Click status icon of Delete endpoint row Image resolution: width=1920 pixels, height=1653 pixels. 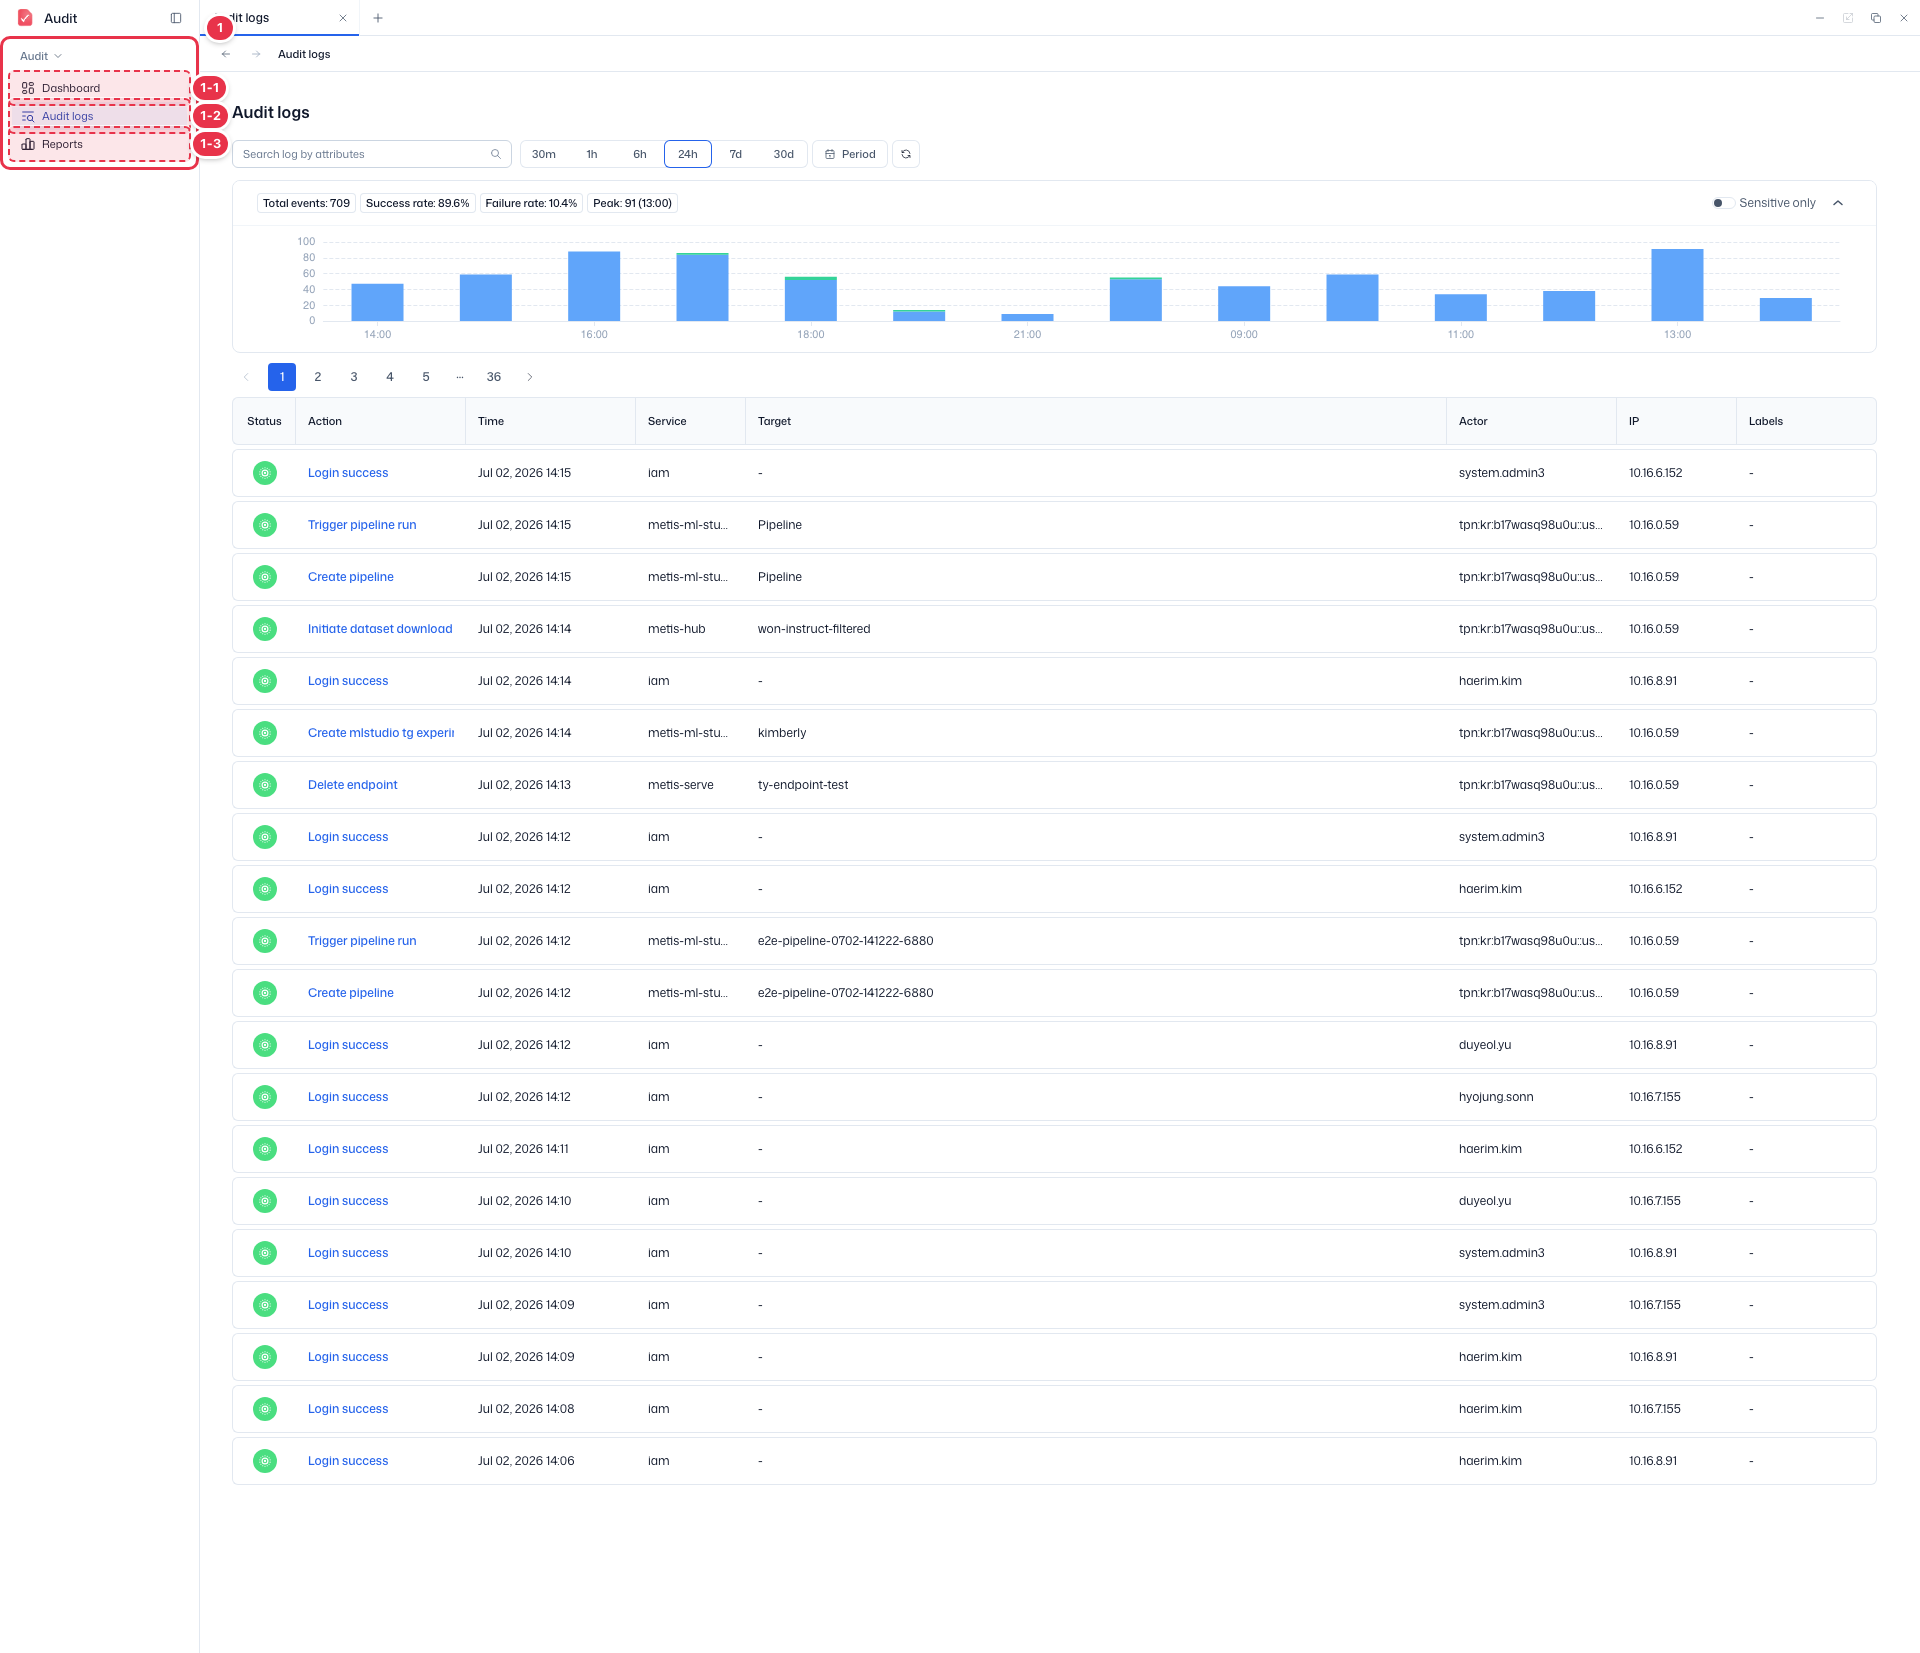coord(265,785)
